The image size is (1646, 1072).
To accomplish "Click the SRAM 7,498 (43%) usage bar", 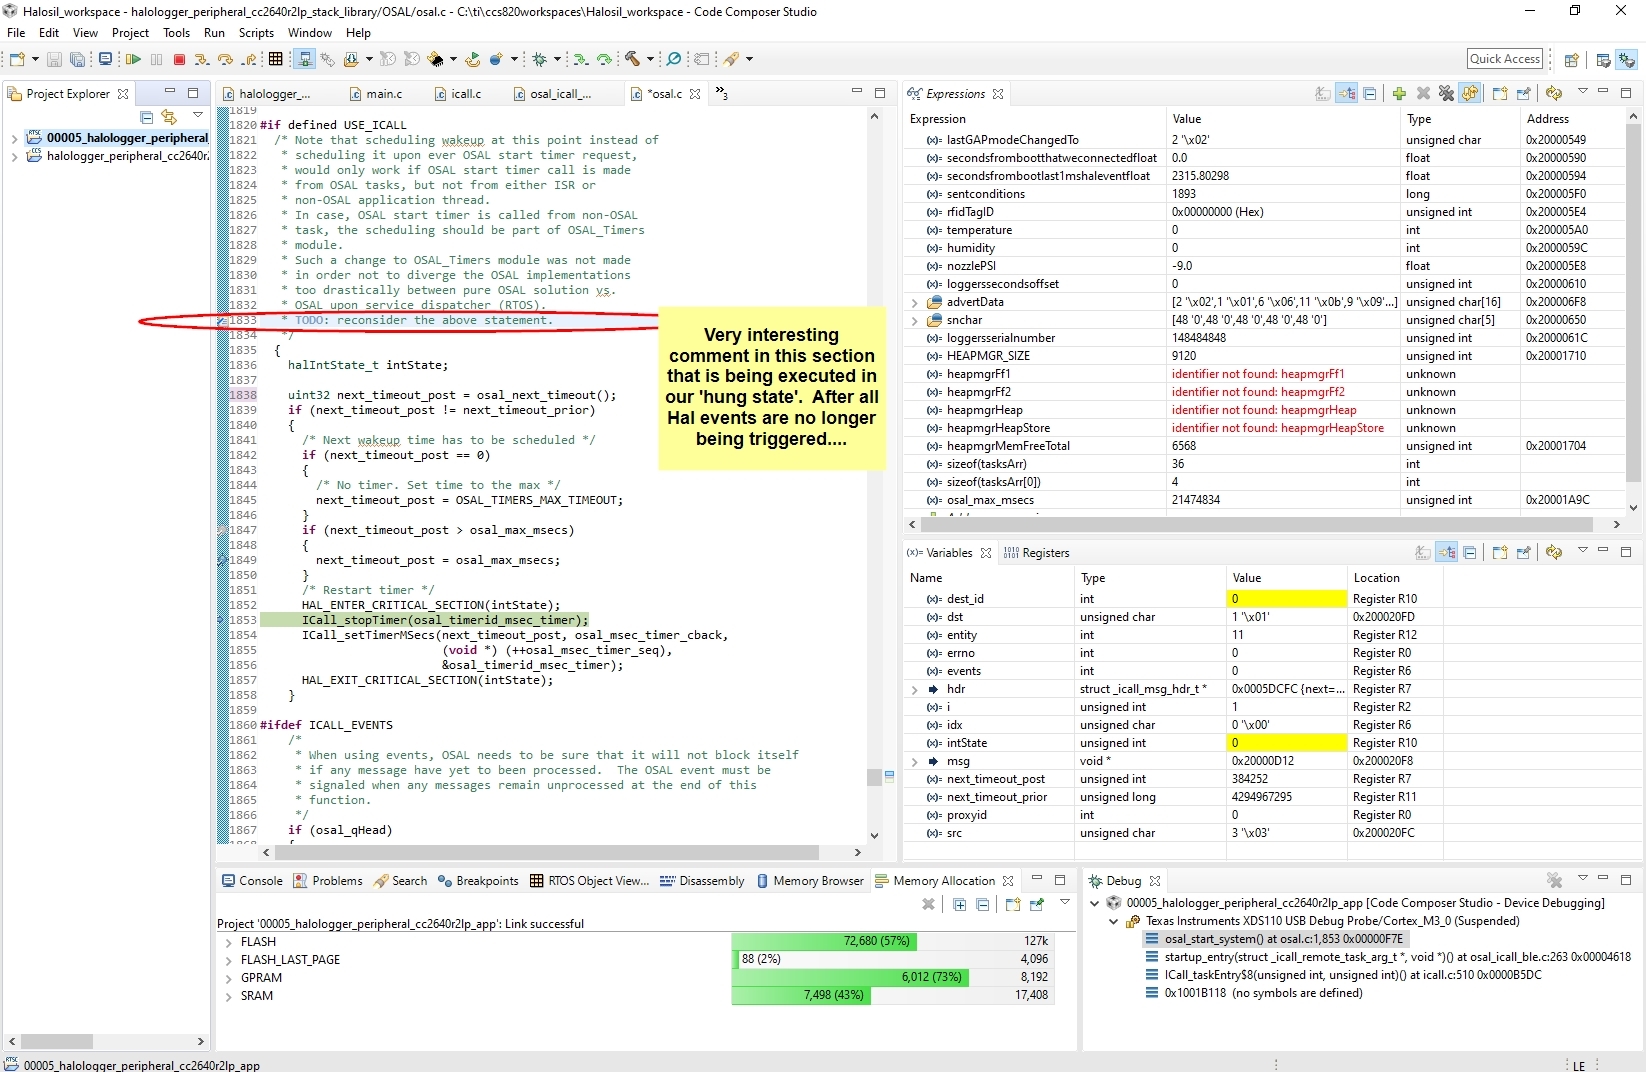I will tap(801, 995).
